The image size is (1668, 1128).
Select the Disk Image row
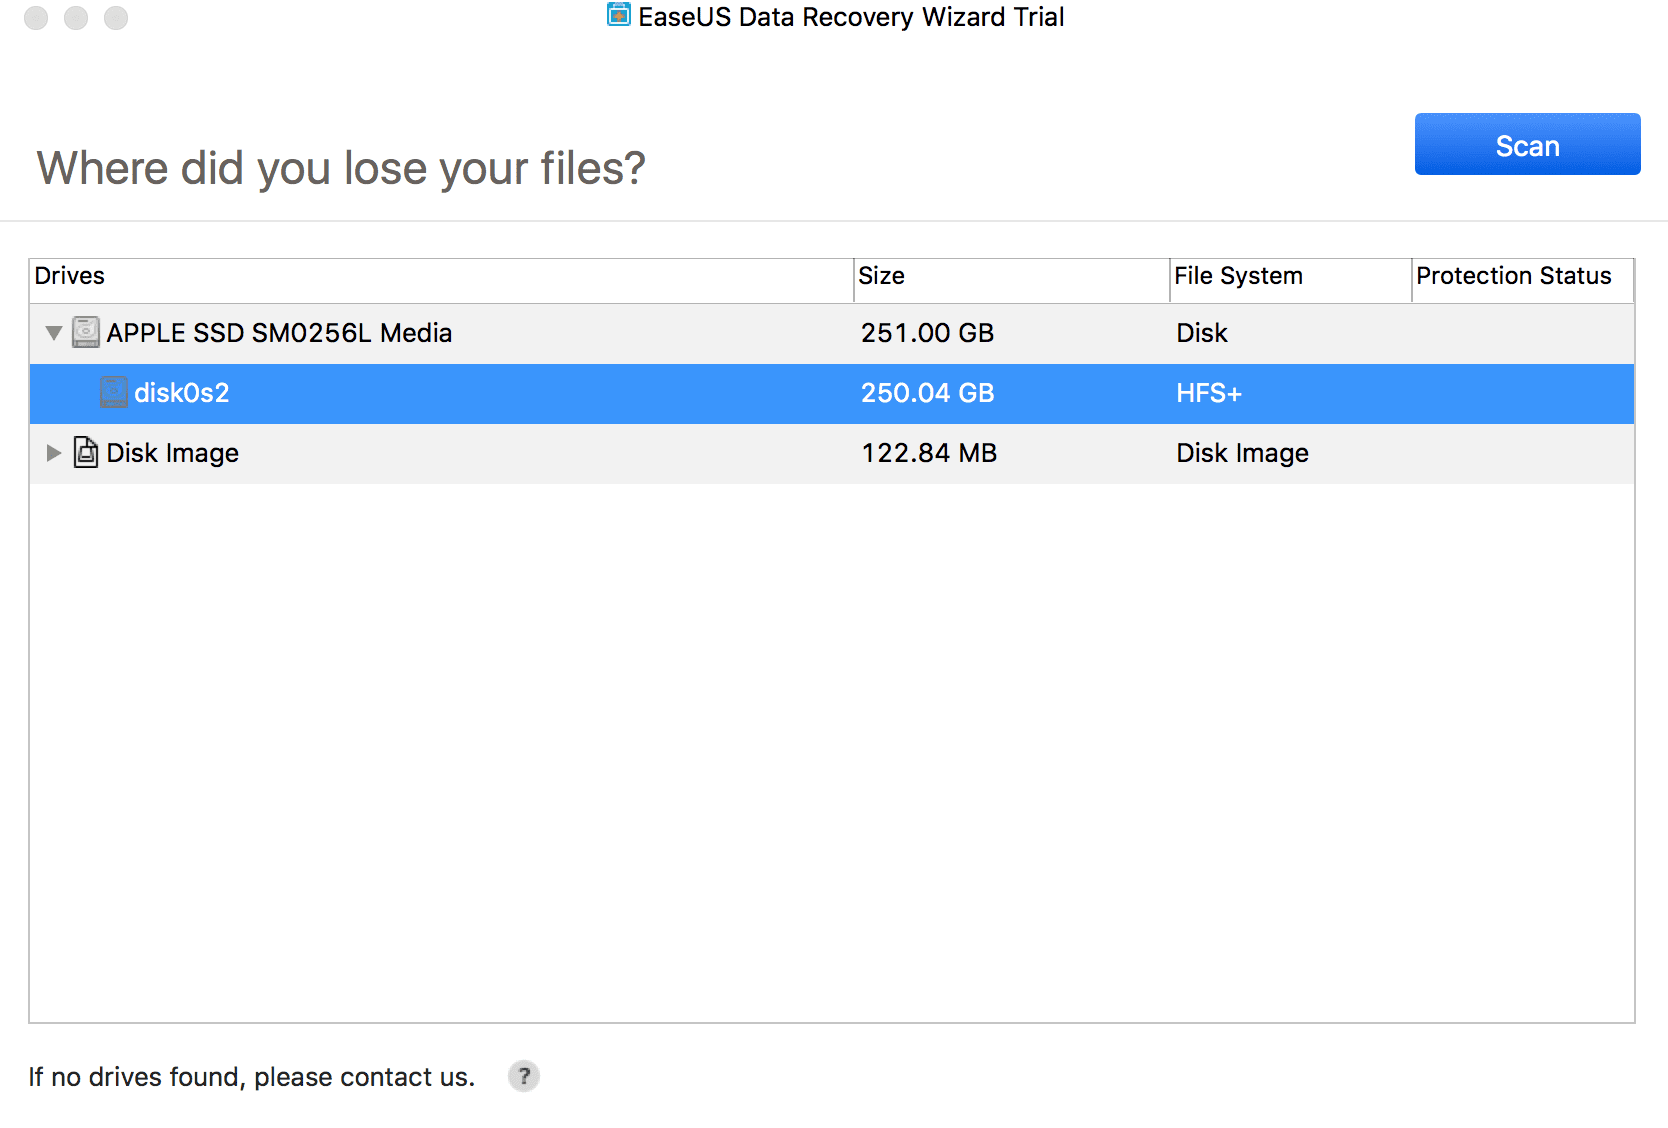(x=832, y=453)
